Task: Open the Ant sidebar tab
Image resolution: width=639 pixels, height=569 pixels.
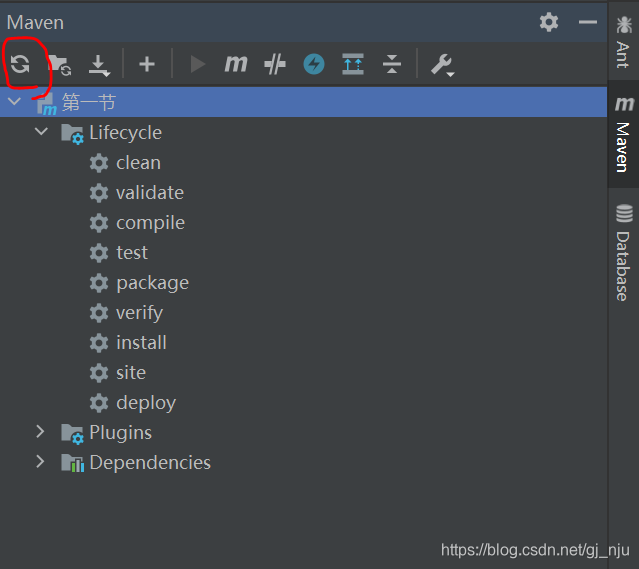Action: click(624, 42)
